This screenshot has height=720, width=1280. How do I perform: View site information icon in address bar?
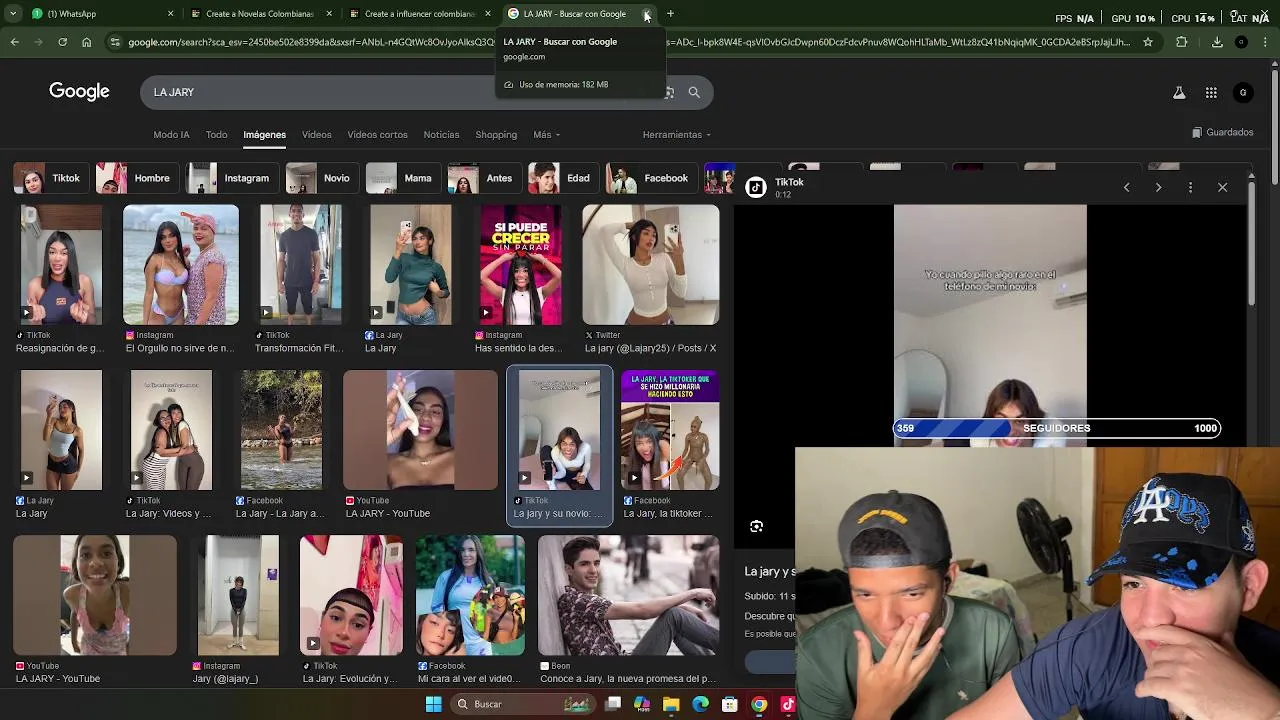(115, 42)
